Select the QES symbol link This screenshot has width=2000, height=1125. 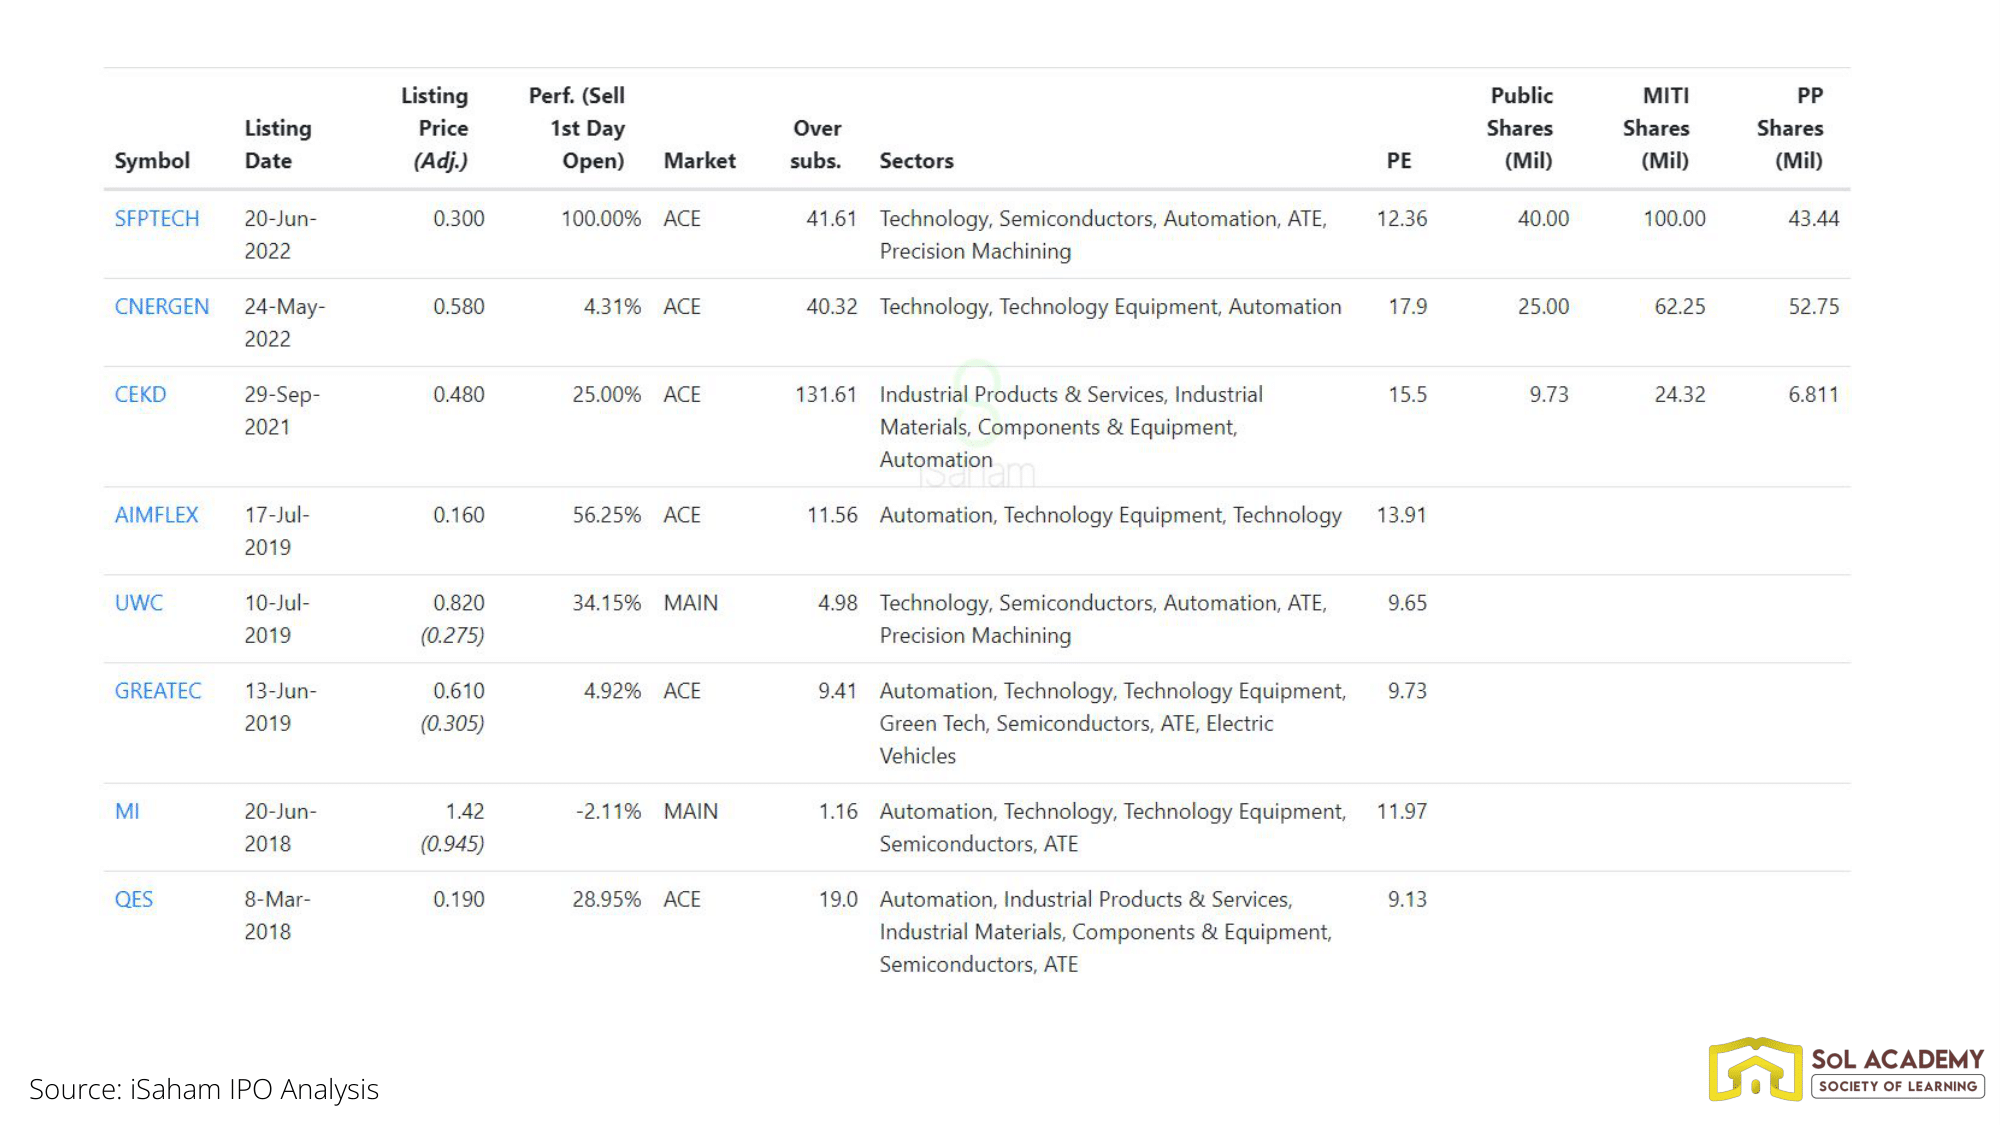[x=134, y=899]
